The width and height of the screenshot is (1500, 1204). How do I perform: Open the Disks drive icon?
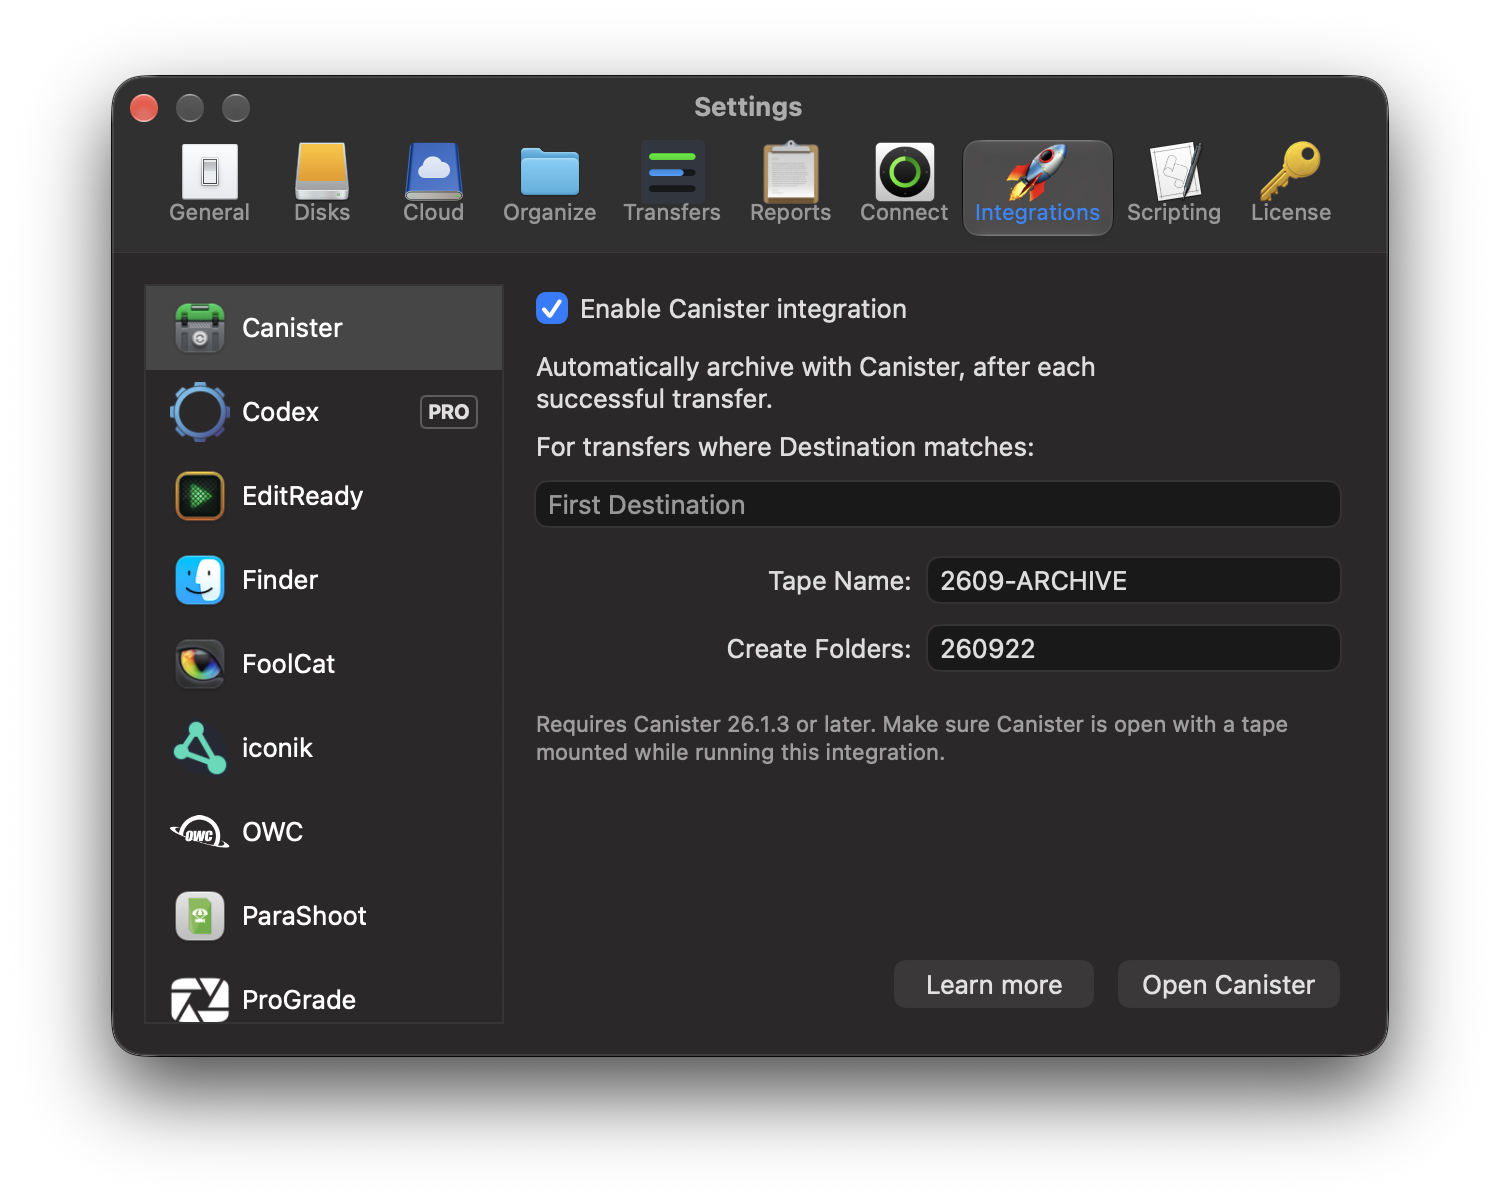click(322, 171)
